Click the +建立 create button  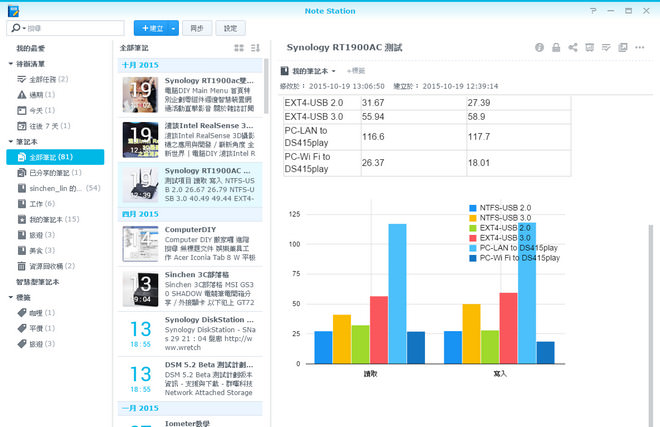[151, 28]
